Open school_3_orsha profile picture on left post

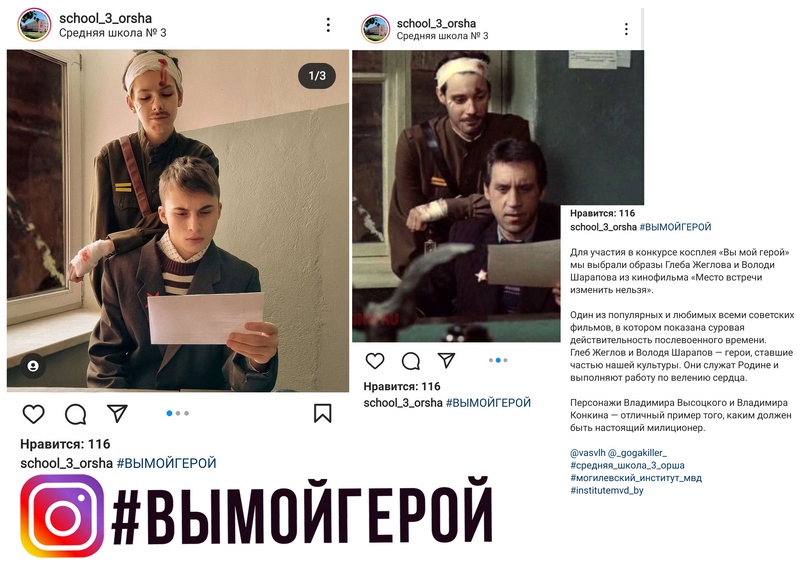pyautogui.click(x=35, y=24)
